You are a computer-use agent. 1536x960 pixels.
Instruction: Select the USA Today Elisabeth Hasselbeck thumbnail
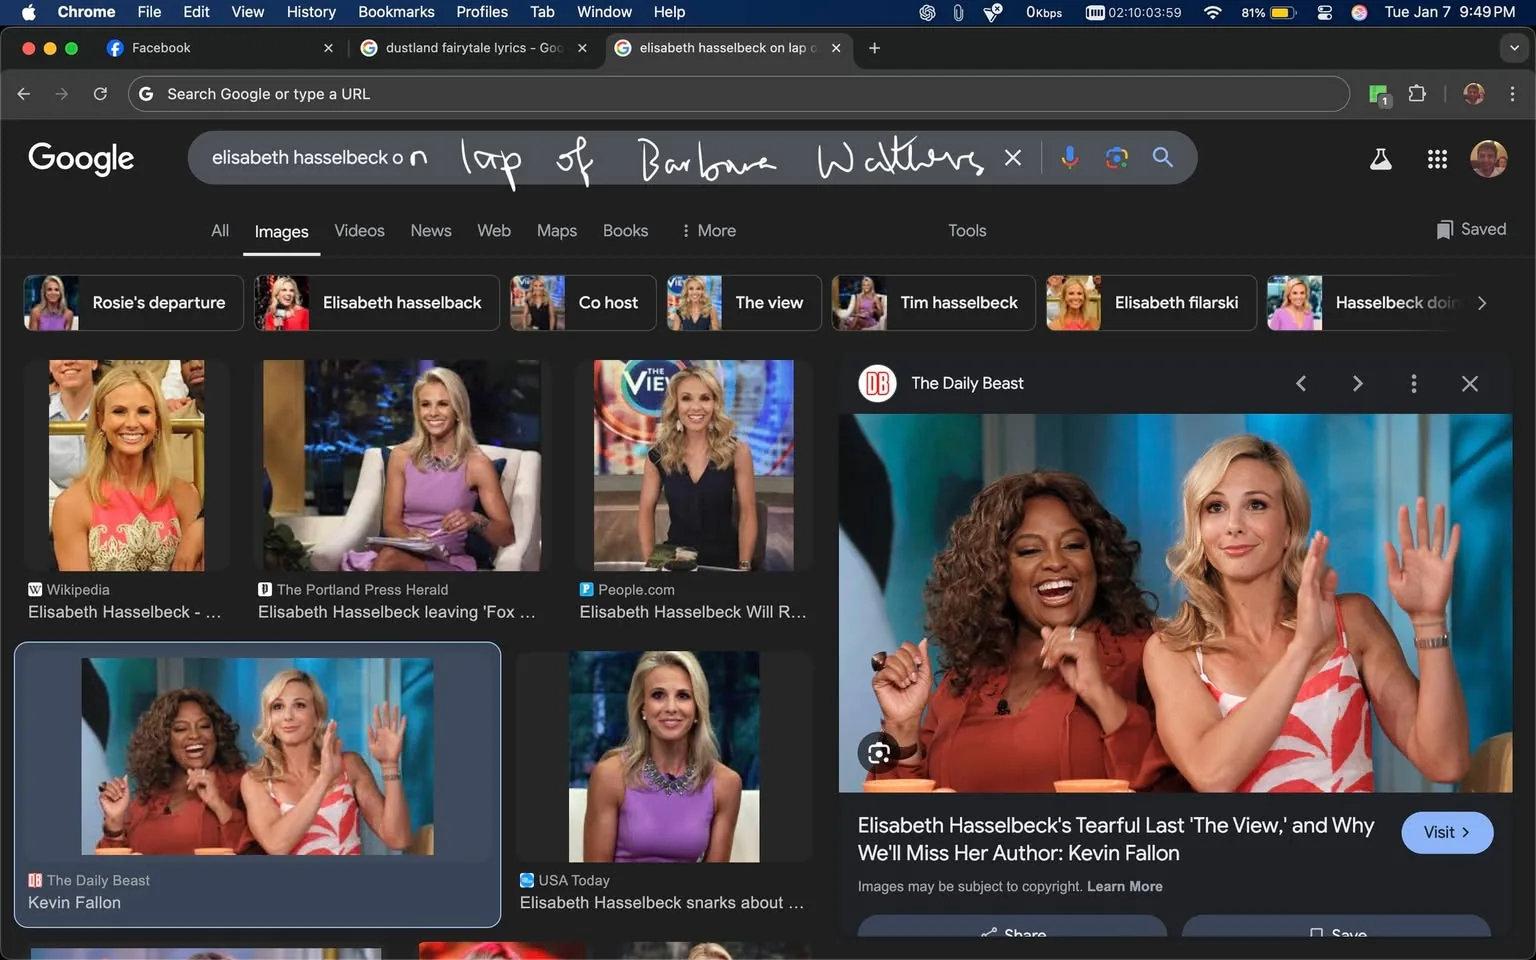(x=663, y=757)
